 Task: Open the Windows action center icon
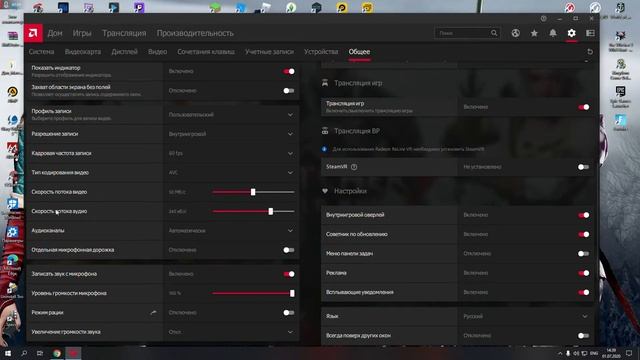point(629,353)
